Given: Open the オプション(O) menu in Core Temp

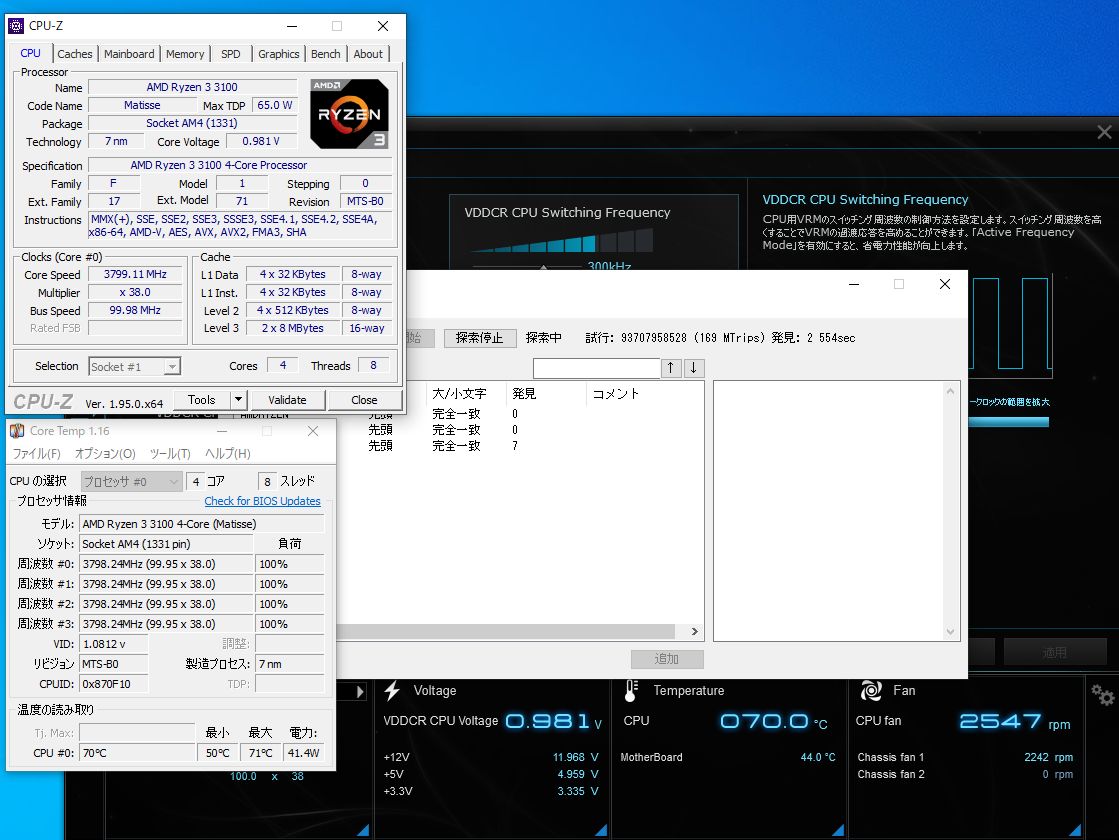Looking at the screenshot, I should 105,454.
